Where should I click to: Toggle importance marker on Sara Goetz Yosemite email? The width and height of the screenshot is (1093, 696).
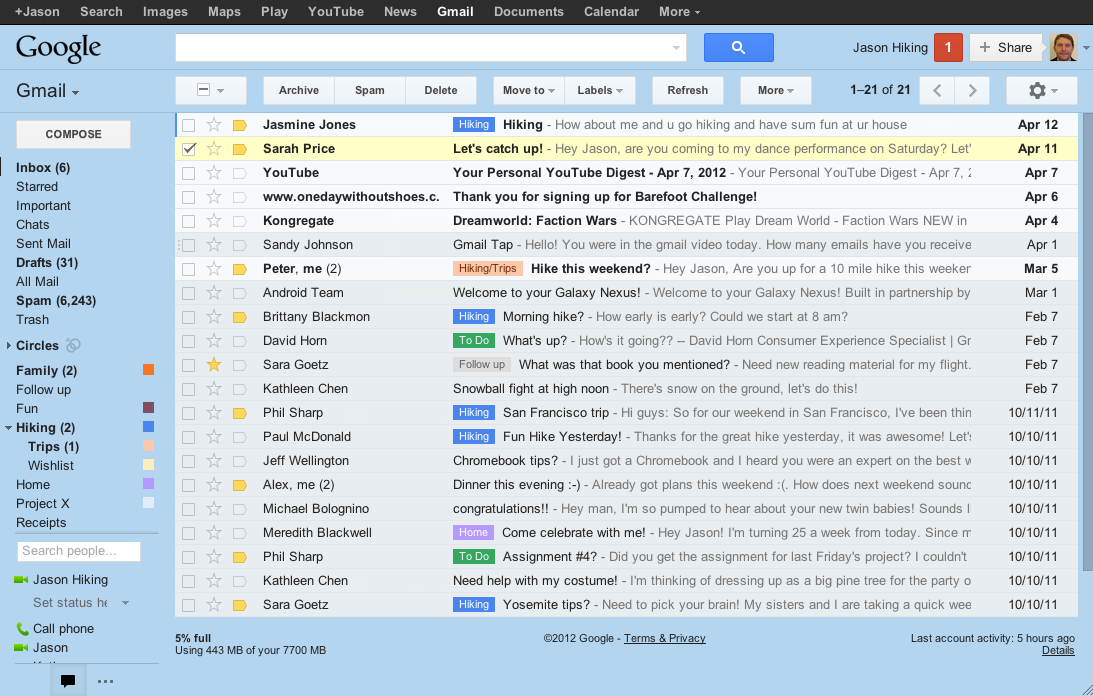(x=240, y=605)
